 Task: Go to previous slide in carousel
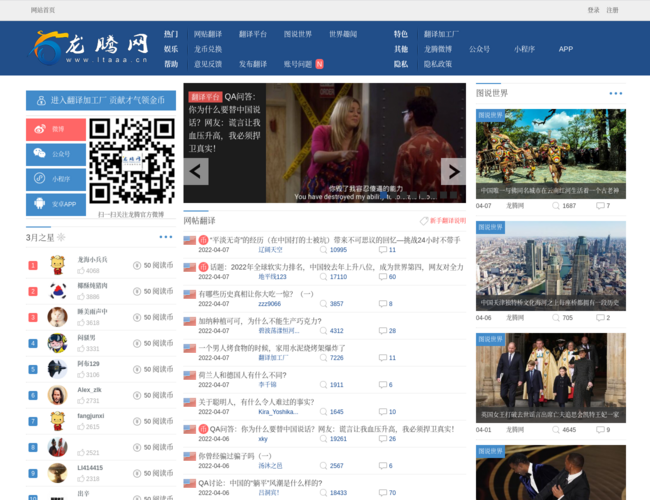[x=196, y=171]
